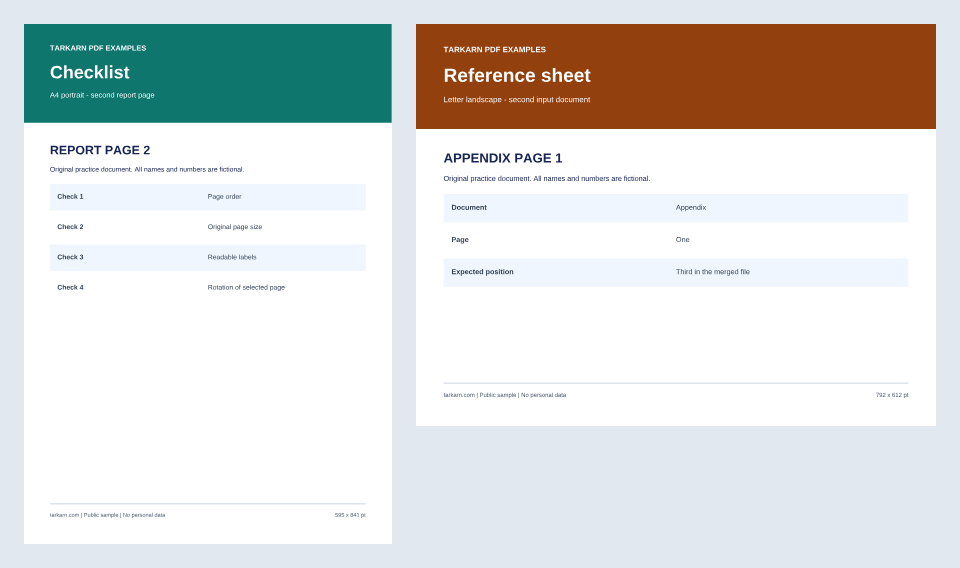
Task: Click 'TARKARN PDF EXAMPLES' on the Reference sheet
Action: click(495, 50)
